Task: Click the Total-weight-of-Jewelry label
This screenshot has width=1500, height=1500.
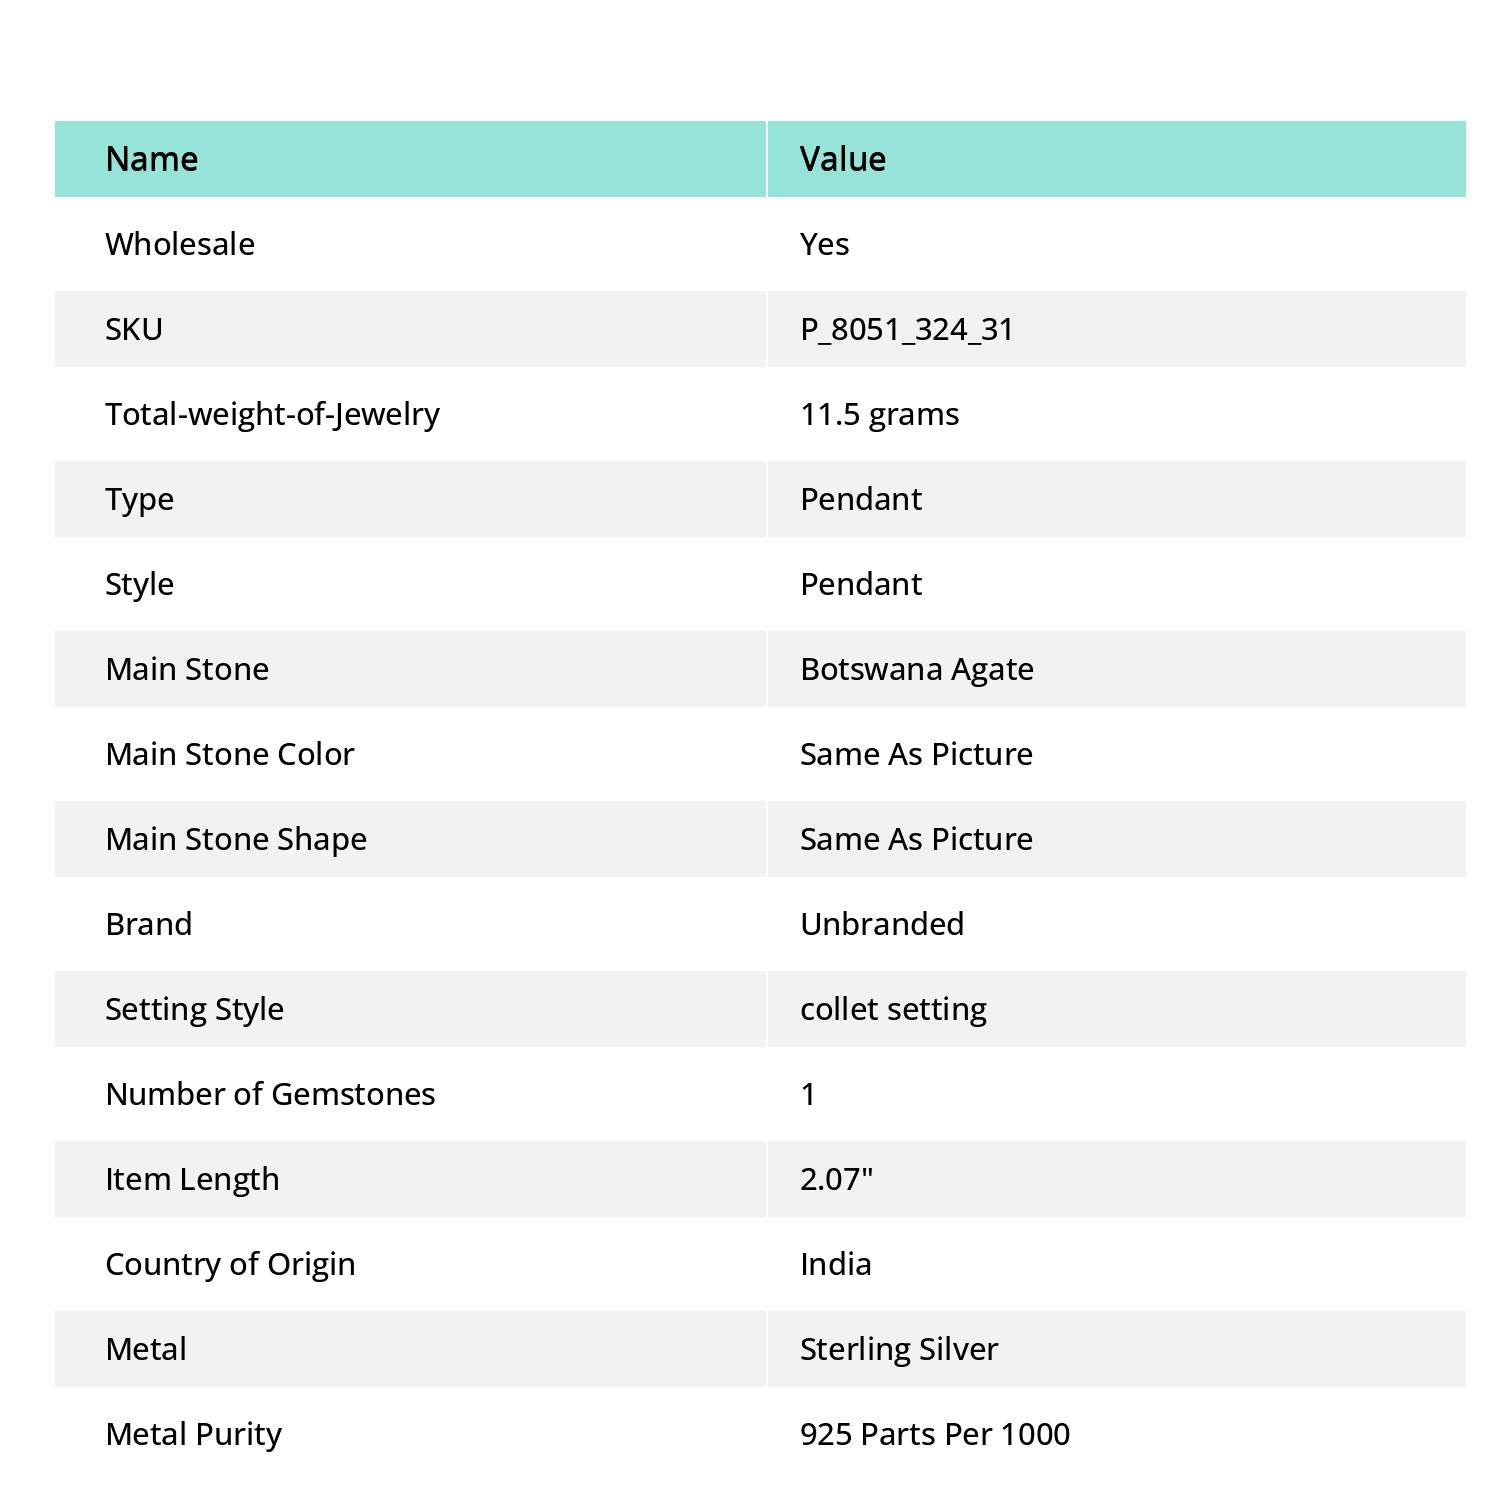Action: coord(272,414)
